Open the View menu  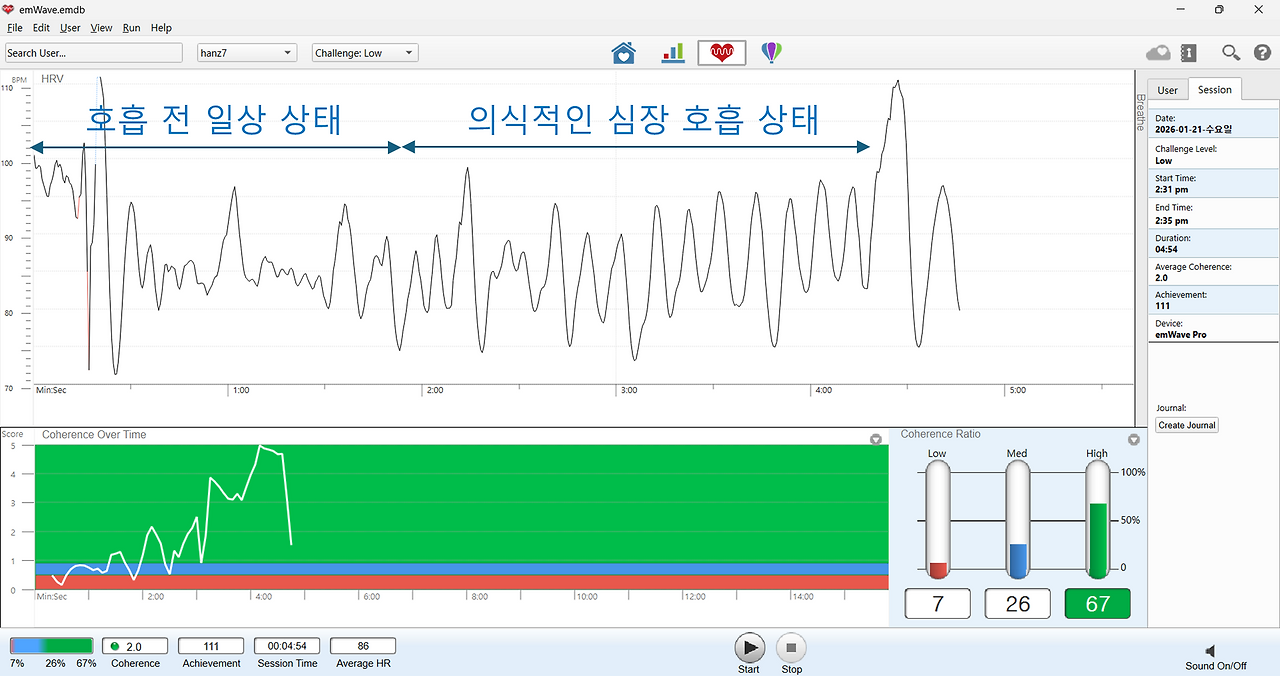click(101, 28)
